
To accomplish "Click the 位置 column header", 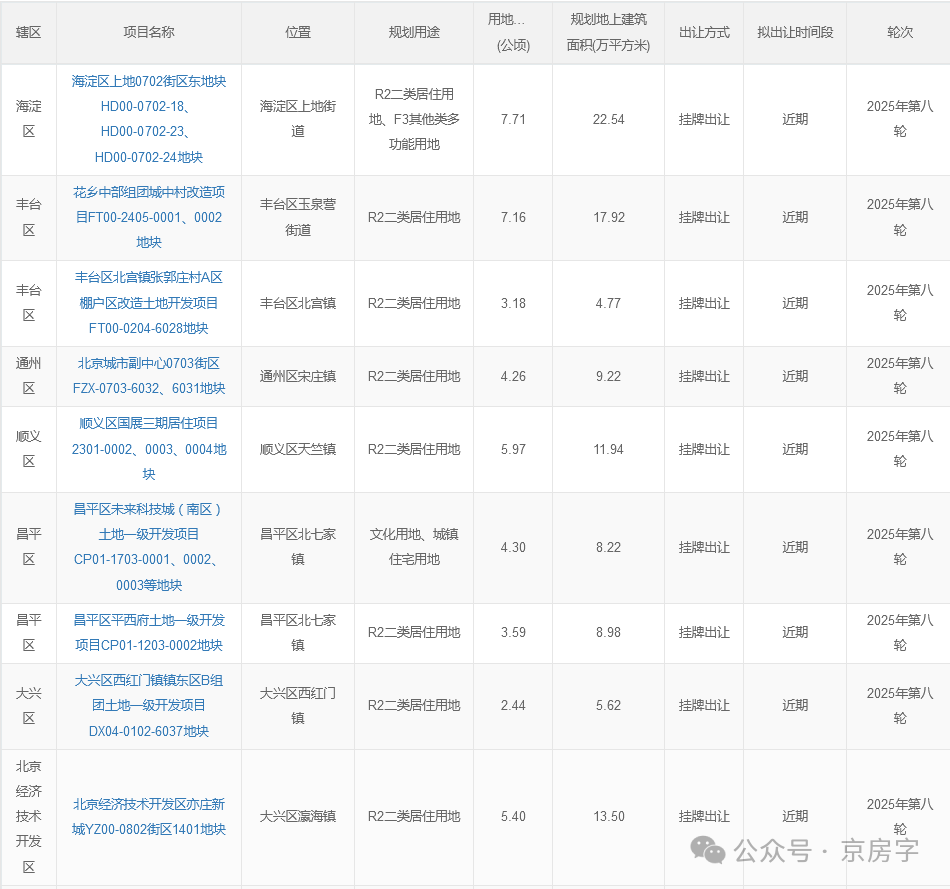I will [x=297, y=32].
